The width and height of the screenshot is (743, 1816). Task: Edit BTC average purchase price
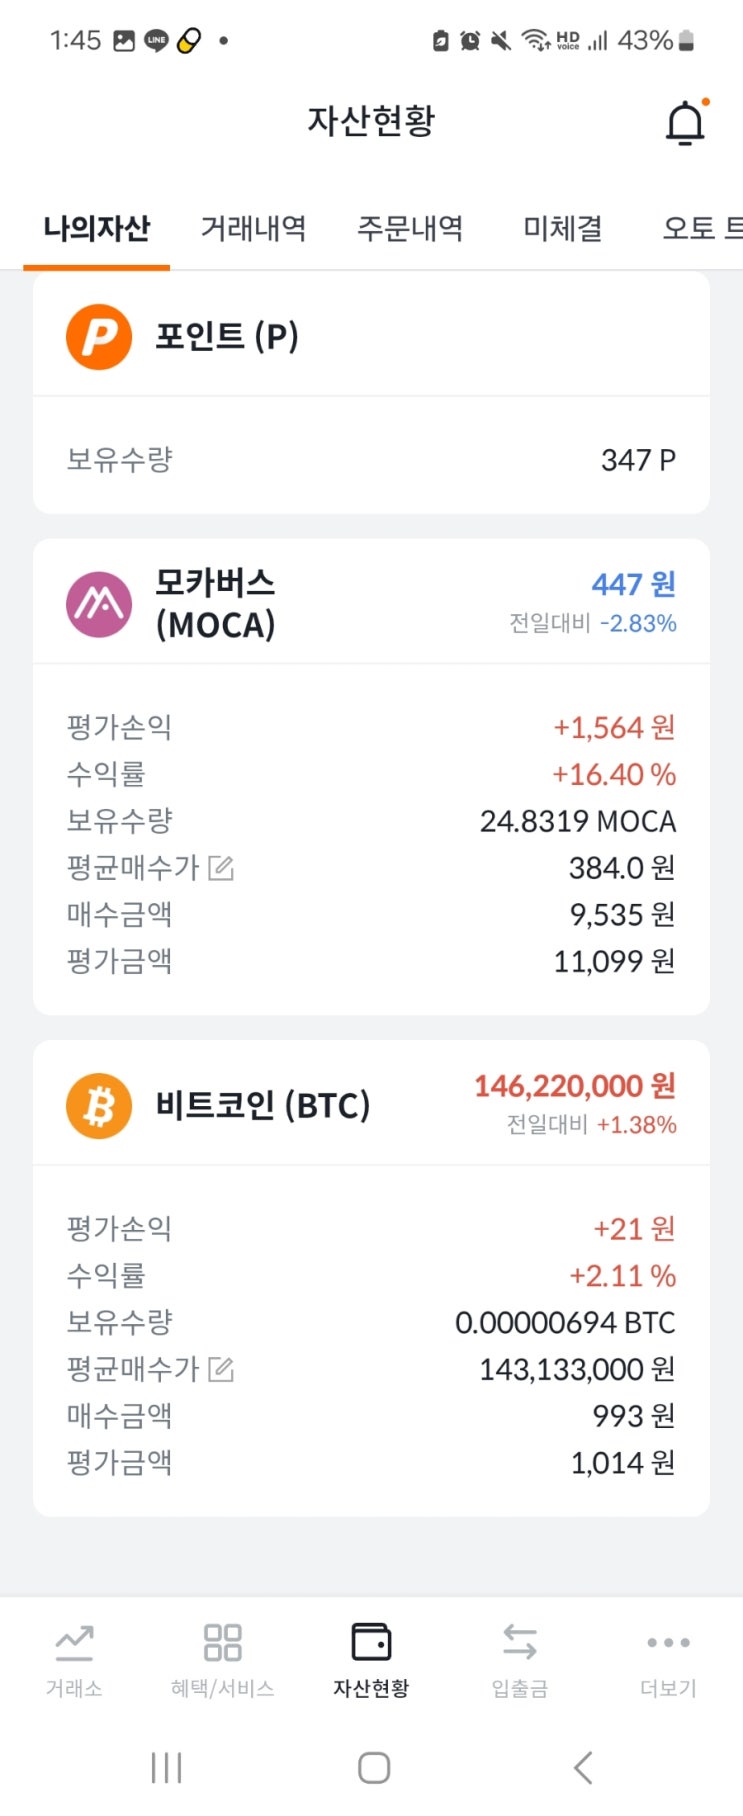tap(221, 1369)
